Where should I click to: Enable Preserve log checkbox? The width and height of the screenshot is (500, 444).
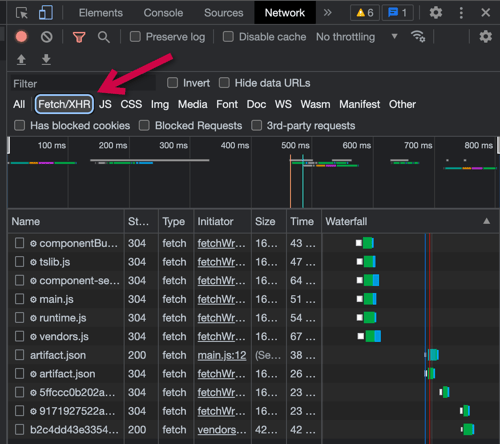(x=135, y=37)
